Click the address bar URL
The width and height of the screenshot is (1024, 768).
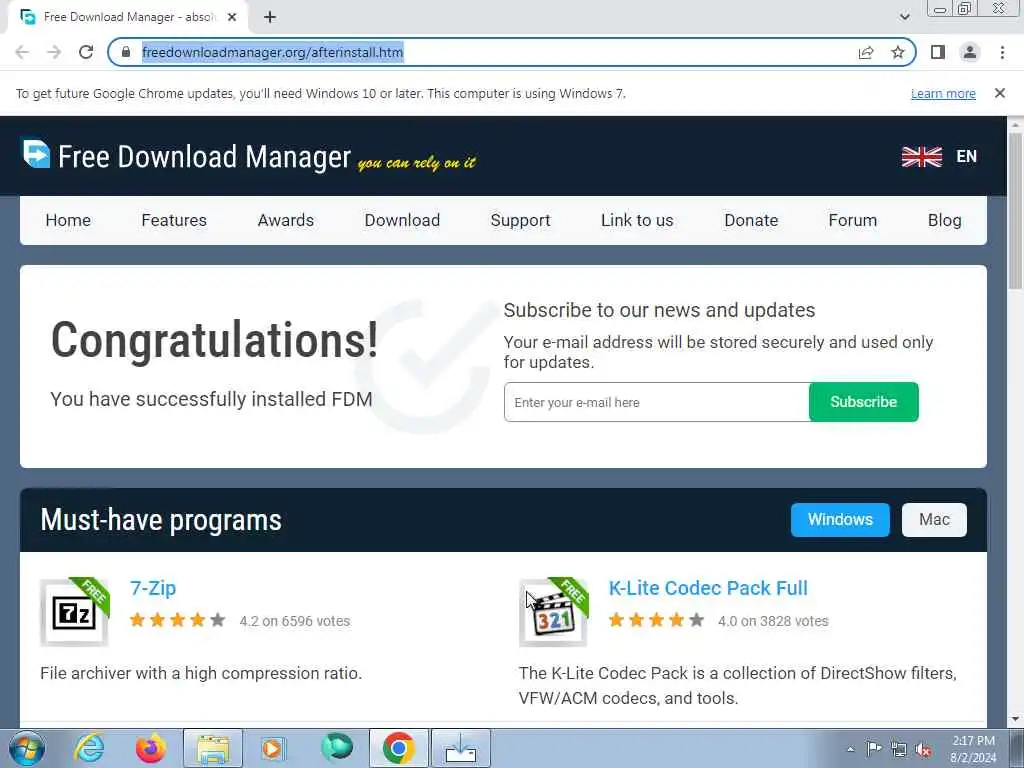tap(272, 52)
